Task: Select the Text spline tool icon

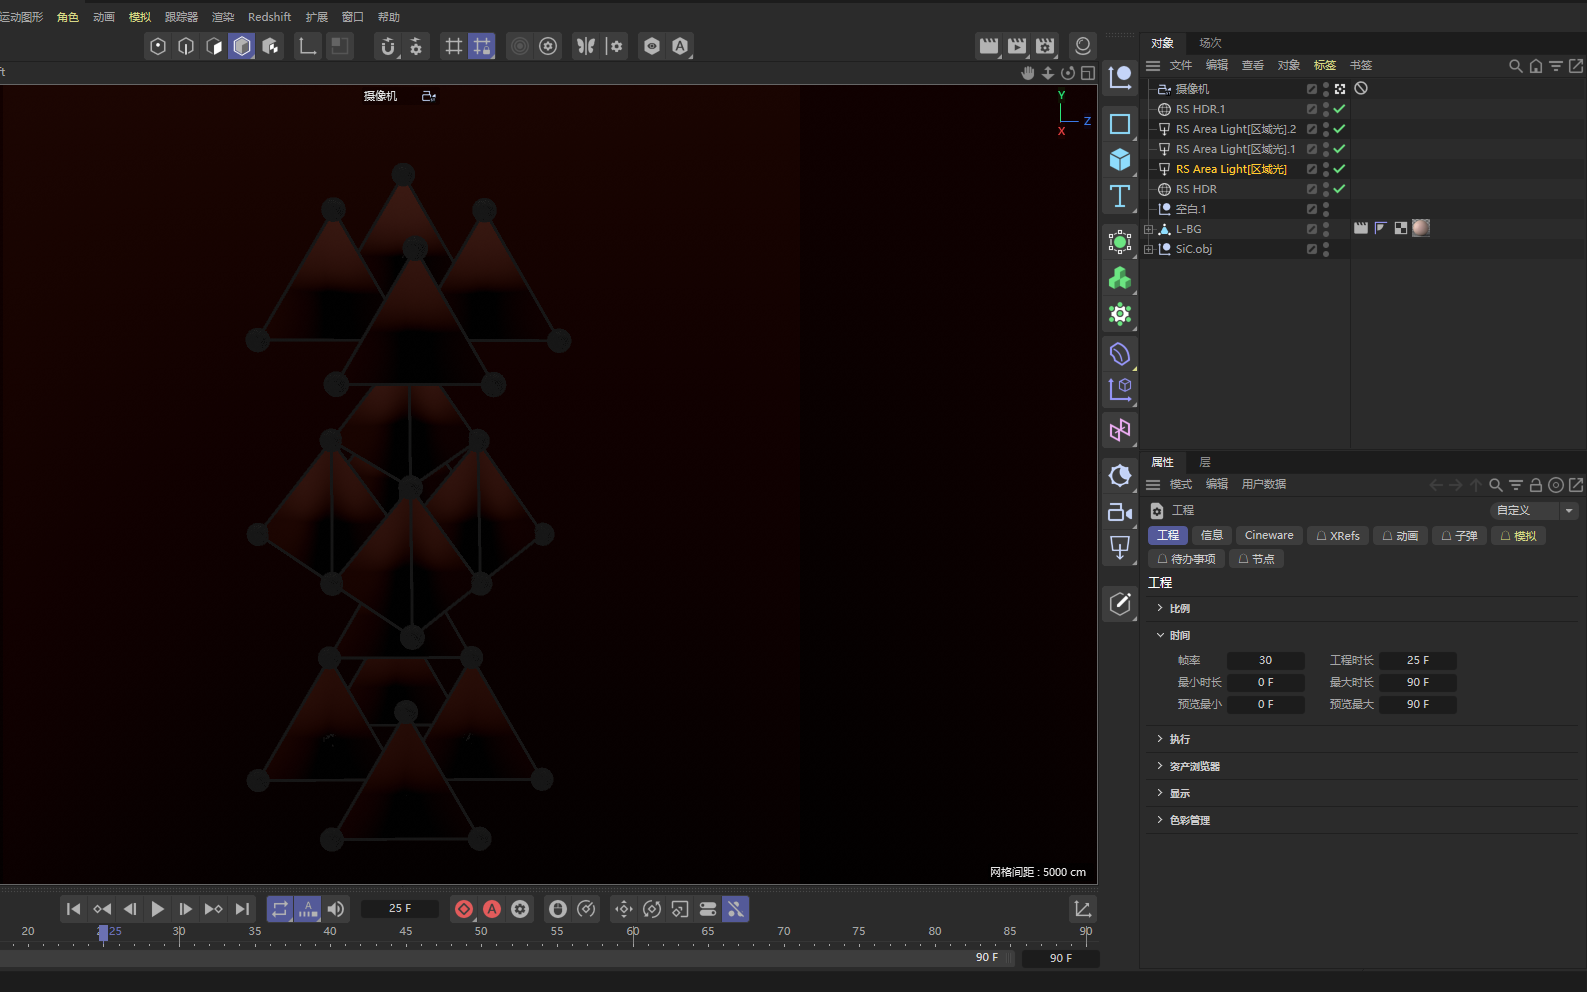Action: point(1120,196)
